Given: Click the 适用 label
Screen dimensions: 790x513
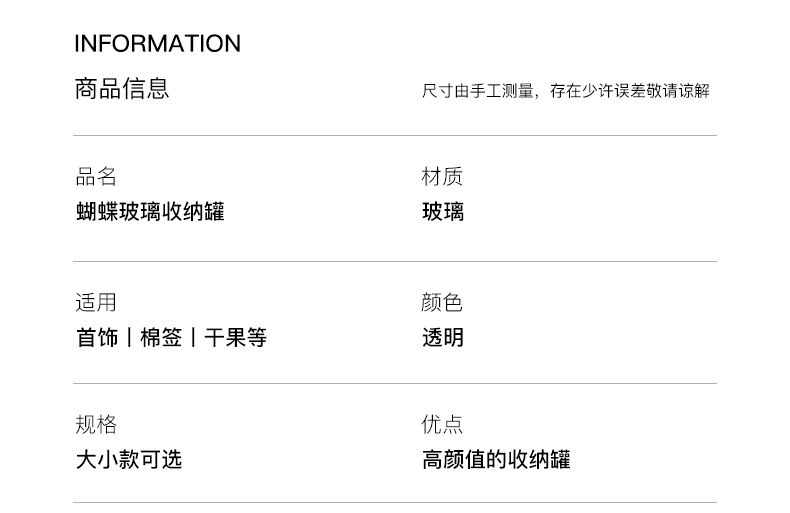Looking at the screenshot, I should pyautogui.click(x=96, y=303).
